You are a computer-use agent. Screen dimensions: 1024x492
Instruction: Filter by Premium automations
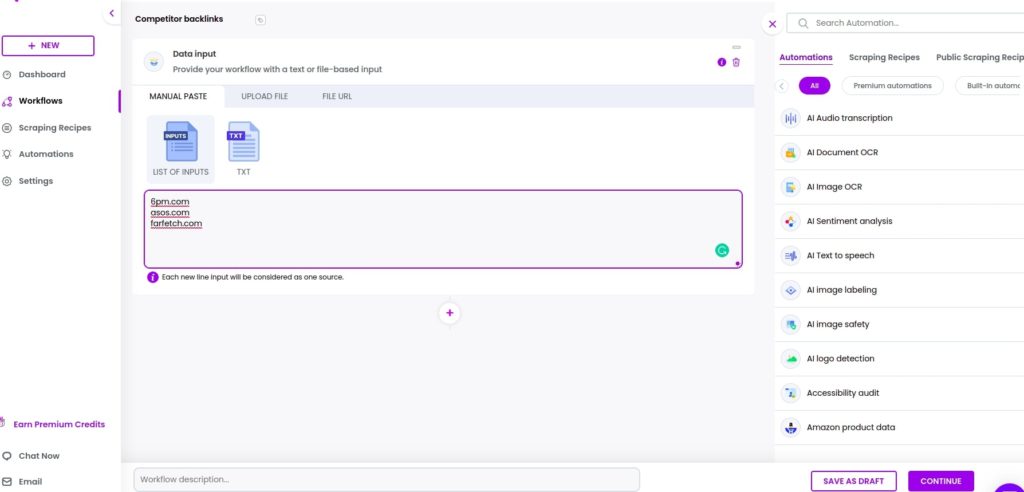click(892, 86)
